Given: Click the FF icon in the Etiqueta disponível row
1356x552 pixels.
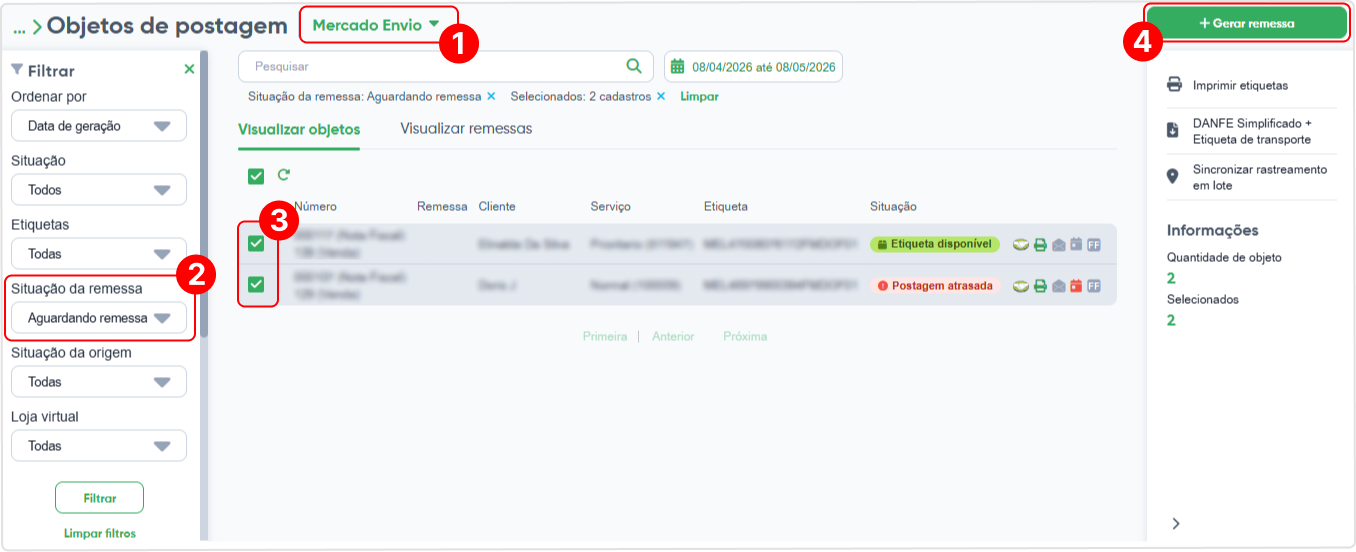Looking at the screenshot, I should coord(1094,244).
